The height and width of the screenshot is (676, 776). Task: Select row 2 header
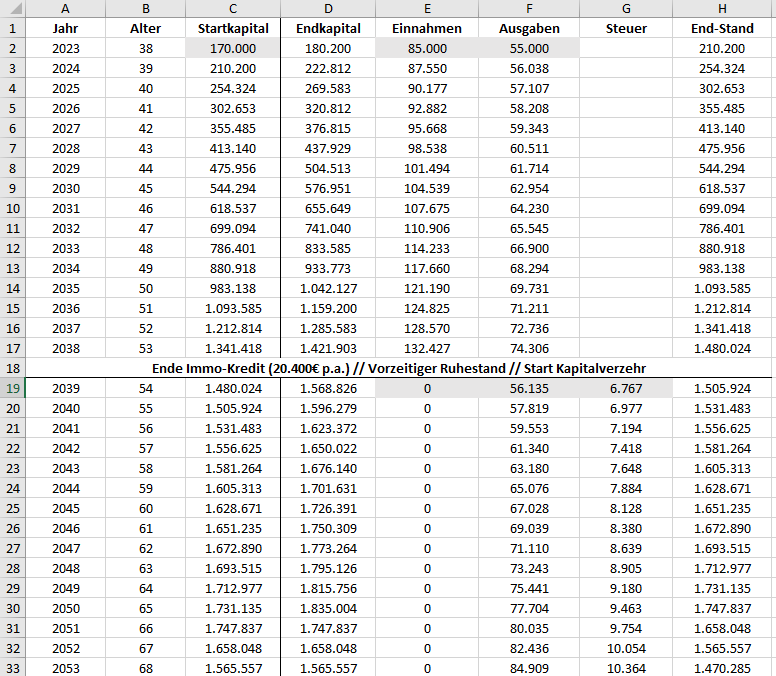12,48
